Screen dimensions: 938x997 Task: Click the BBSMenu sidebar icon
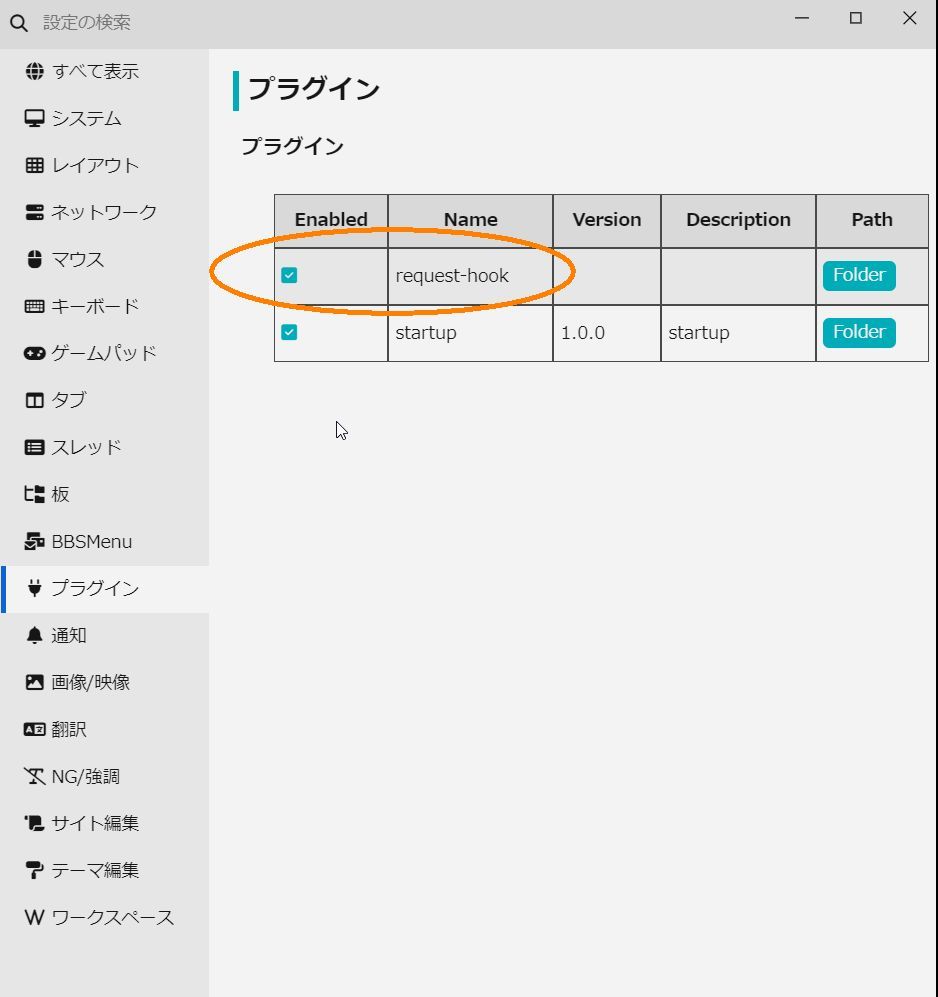(x=34, y=541)
